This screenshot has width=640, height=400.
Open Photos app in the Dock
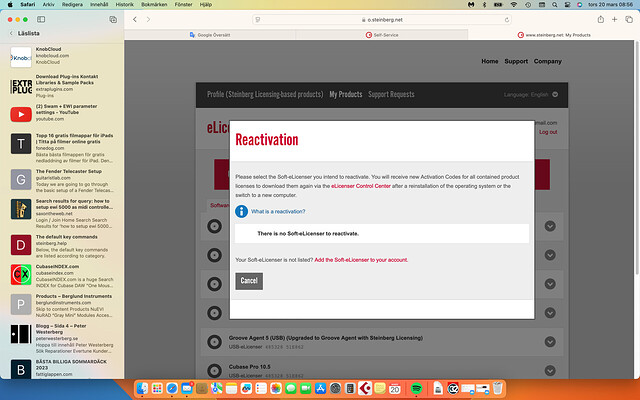(276, 388)
